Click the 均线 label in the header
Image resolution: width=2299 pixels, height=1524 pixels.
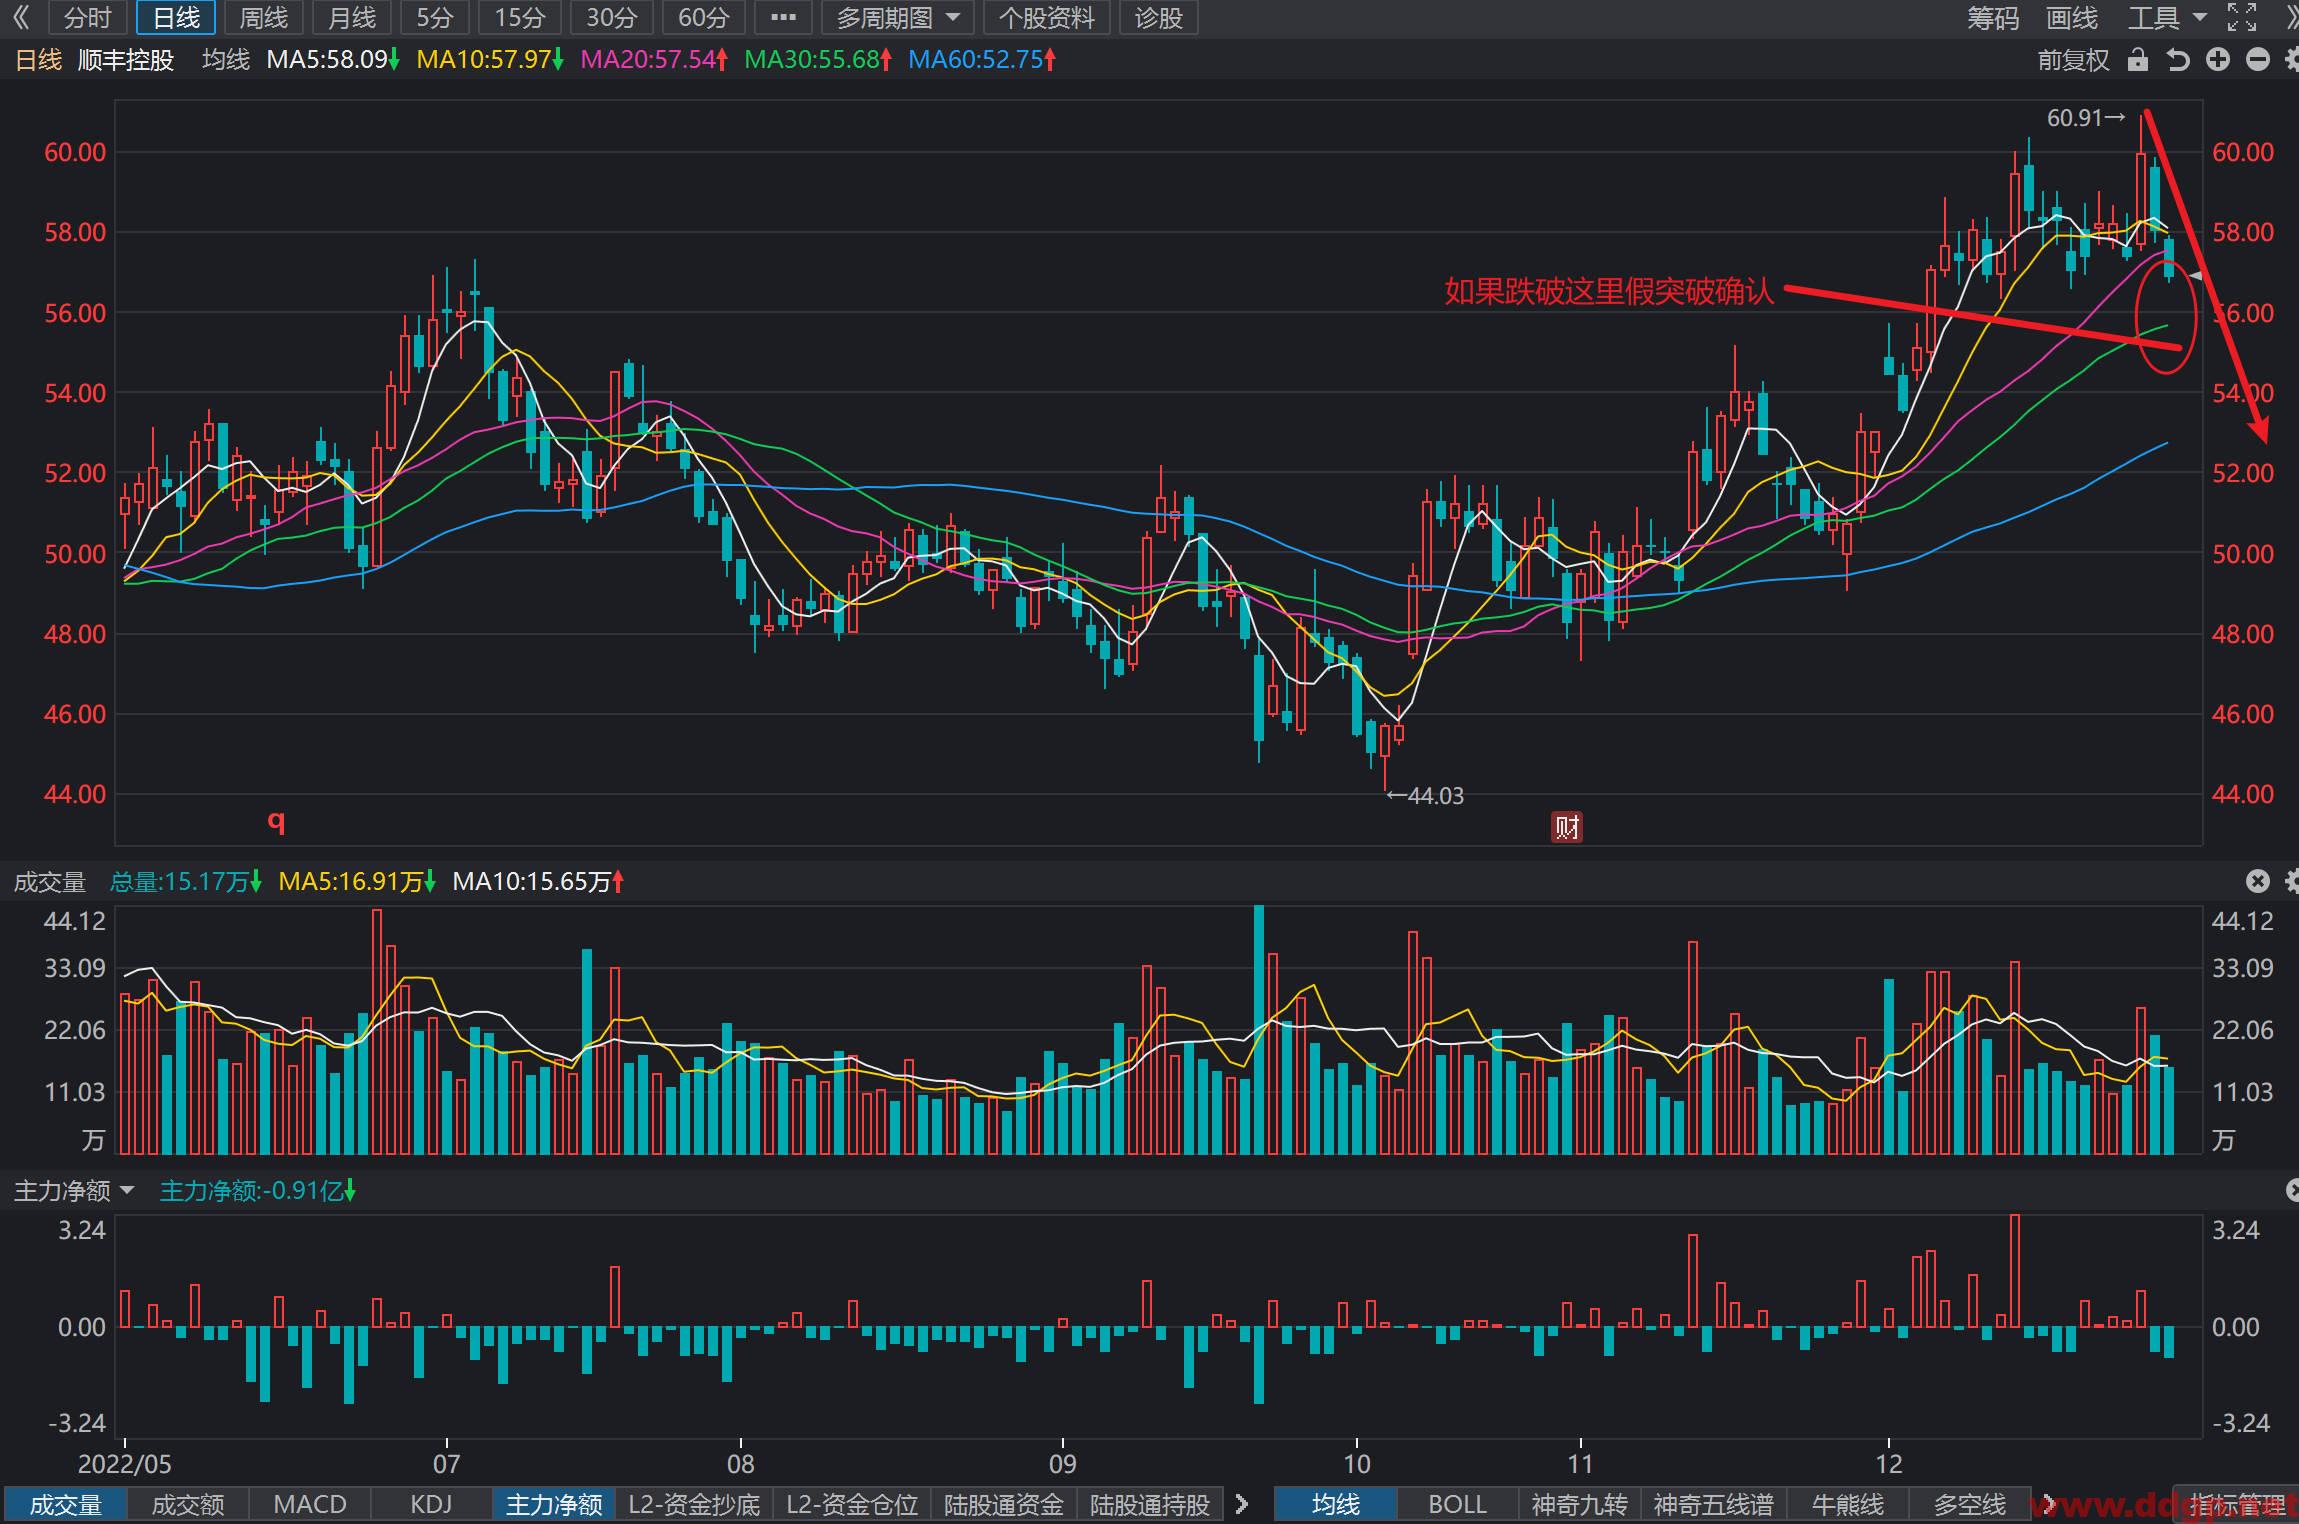tap(226, 60)
